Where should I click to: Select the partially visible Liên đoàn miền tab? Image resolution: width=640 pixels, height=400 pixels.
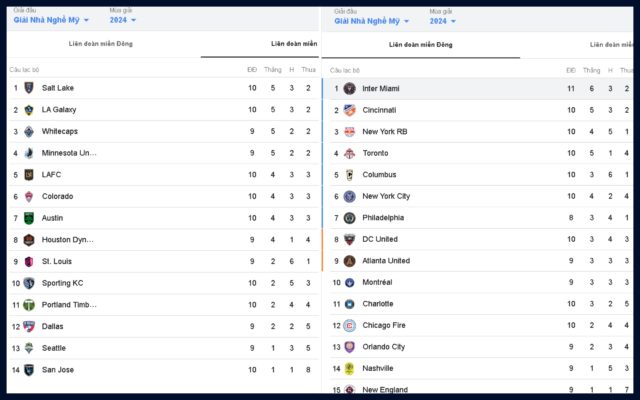coord(294,44)
